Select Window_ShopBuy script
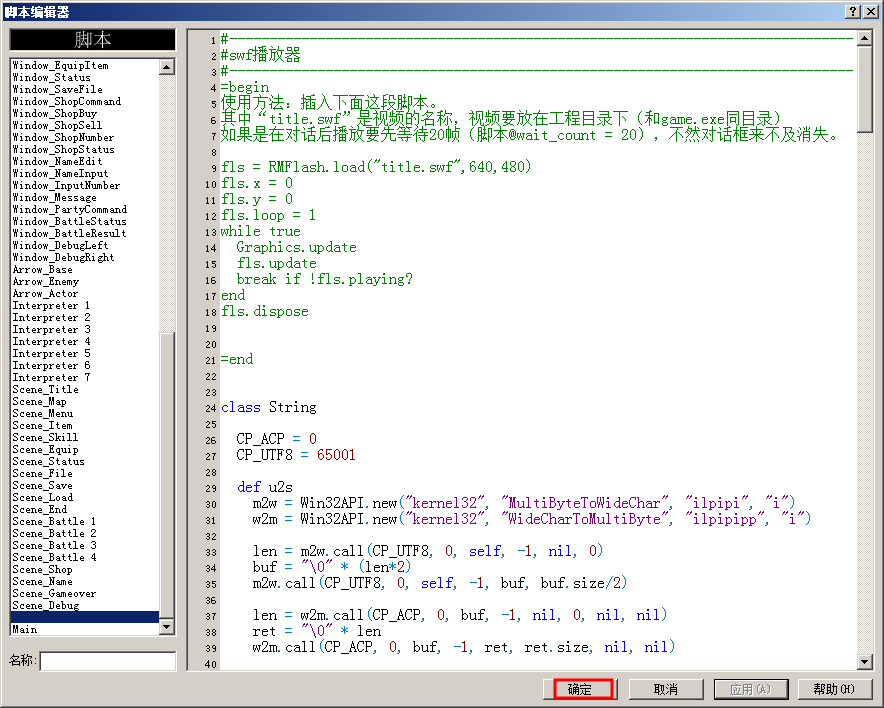 coord(55,113)
